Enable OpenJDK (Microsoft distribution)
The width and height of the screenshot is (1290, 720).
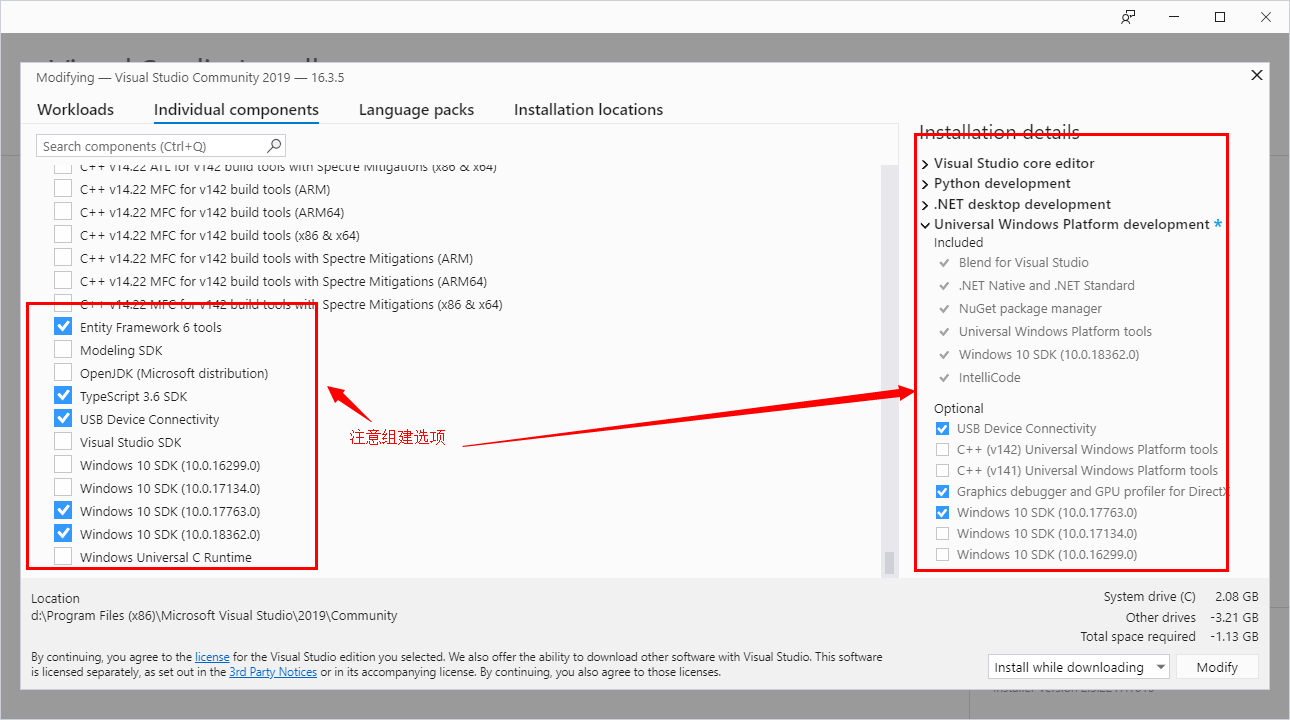pos(63,373)
